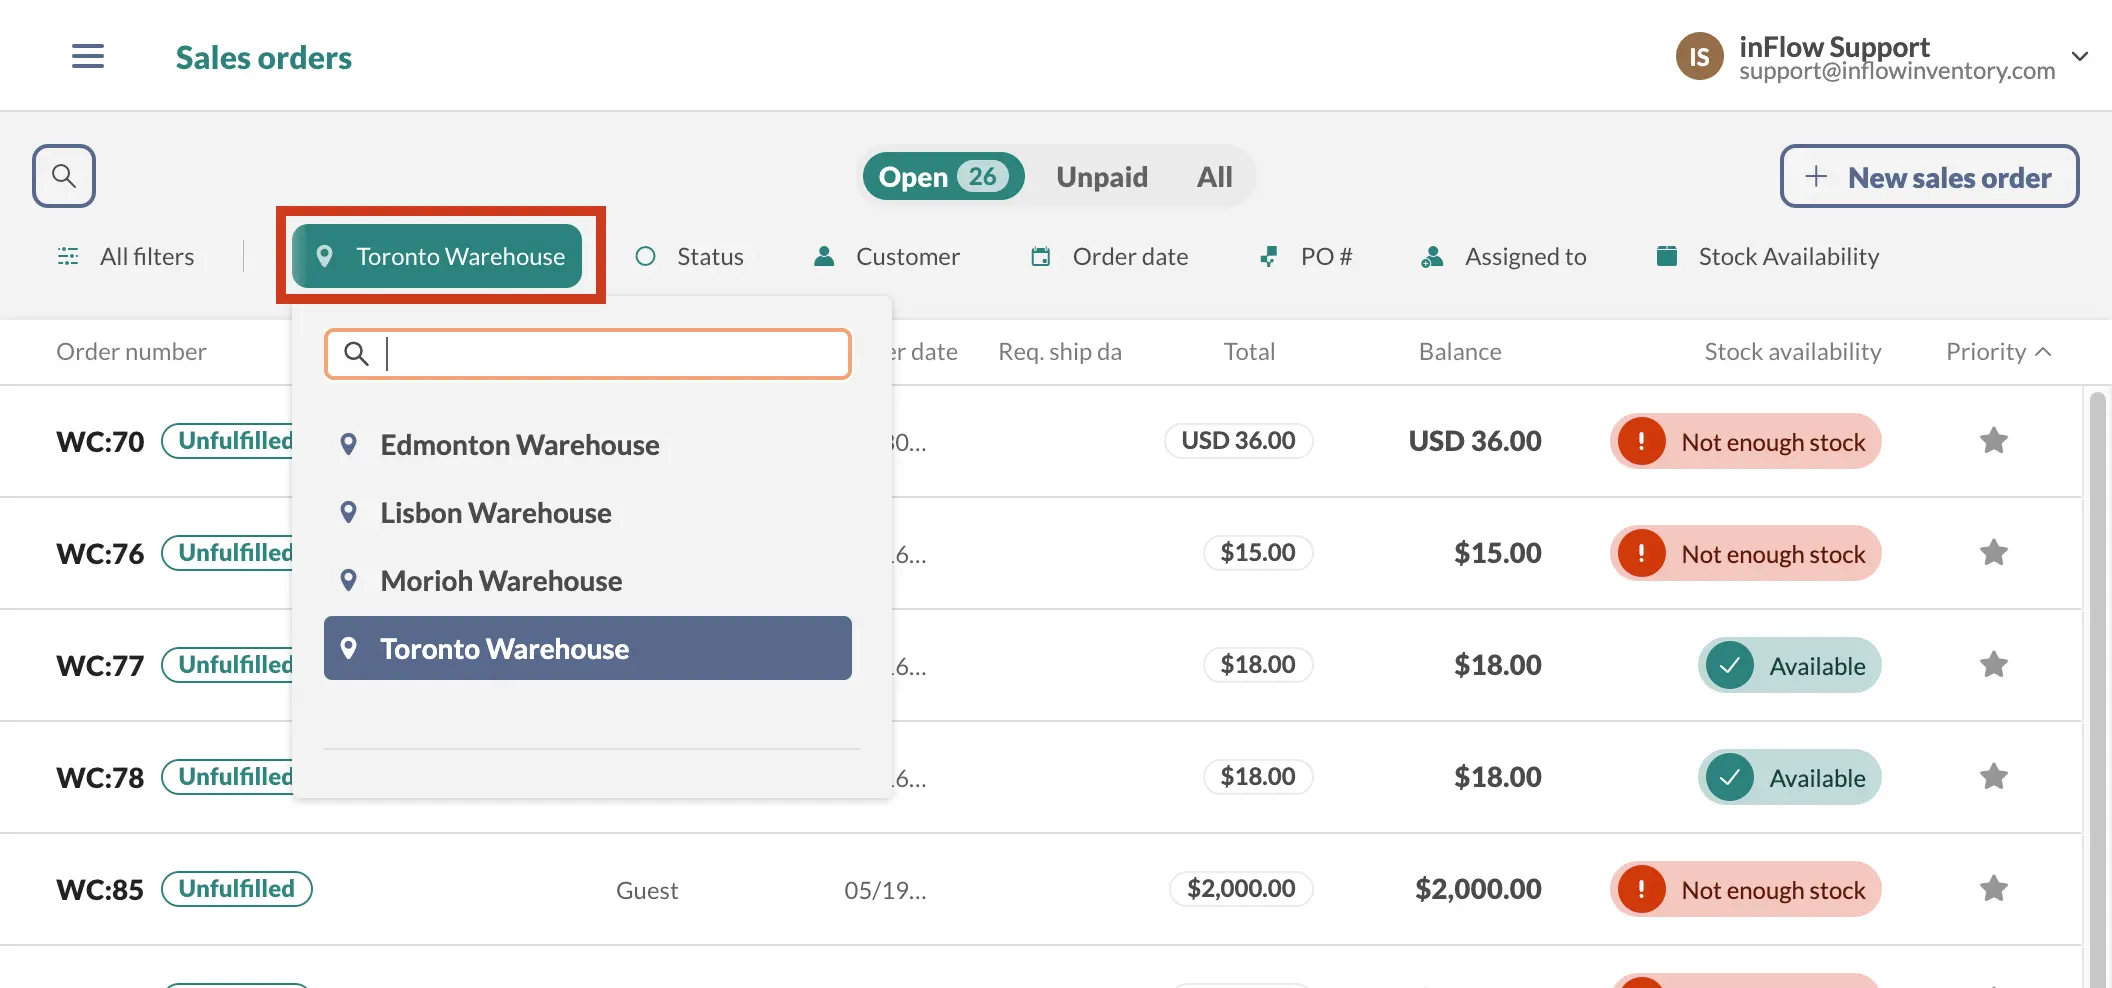Image resolution: width=2112 pixels, height=988 pixels.
Task: Switch to the All tab
Action: pos(1214,177)
